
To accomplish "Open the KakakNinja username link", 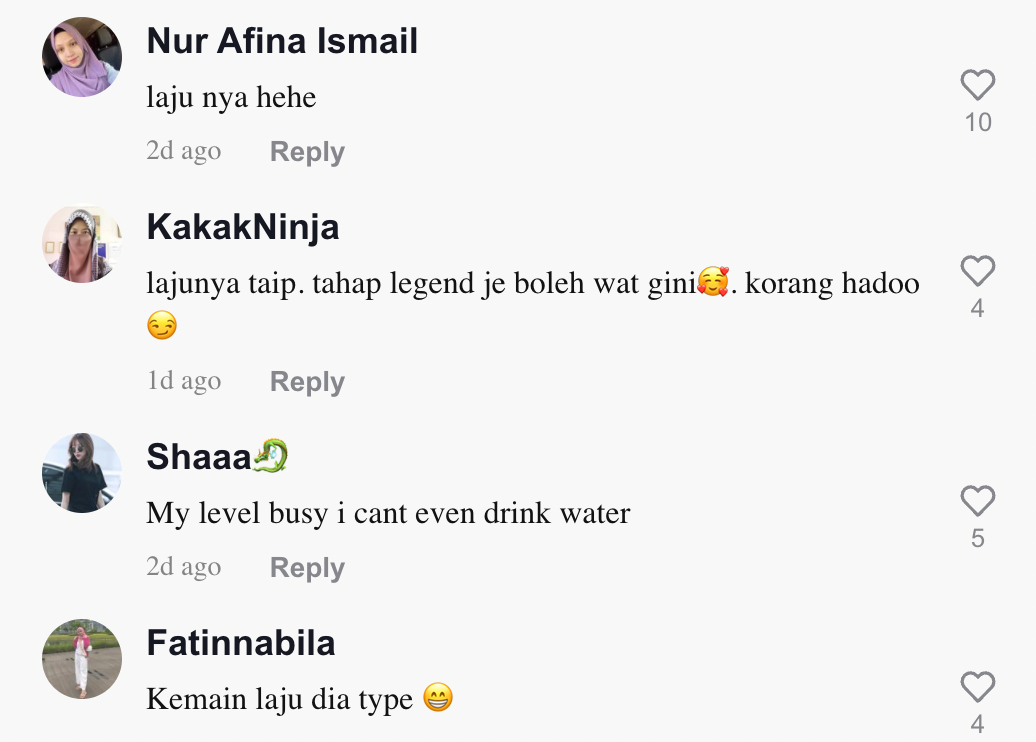I will pyautogui.click(x=243, y=227).
